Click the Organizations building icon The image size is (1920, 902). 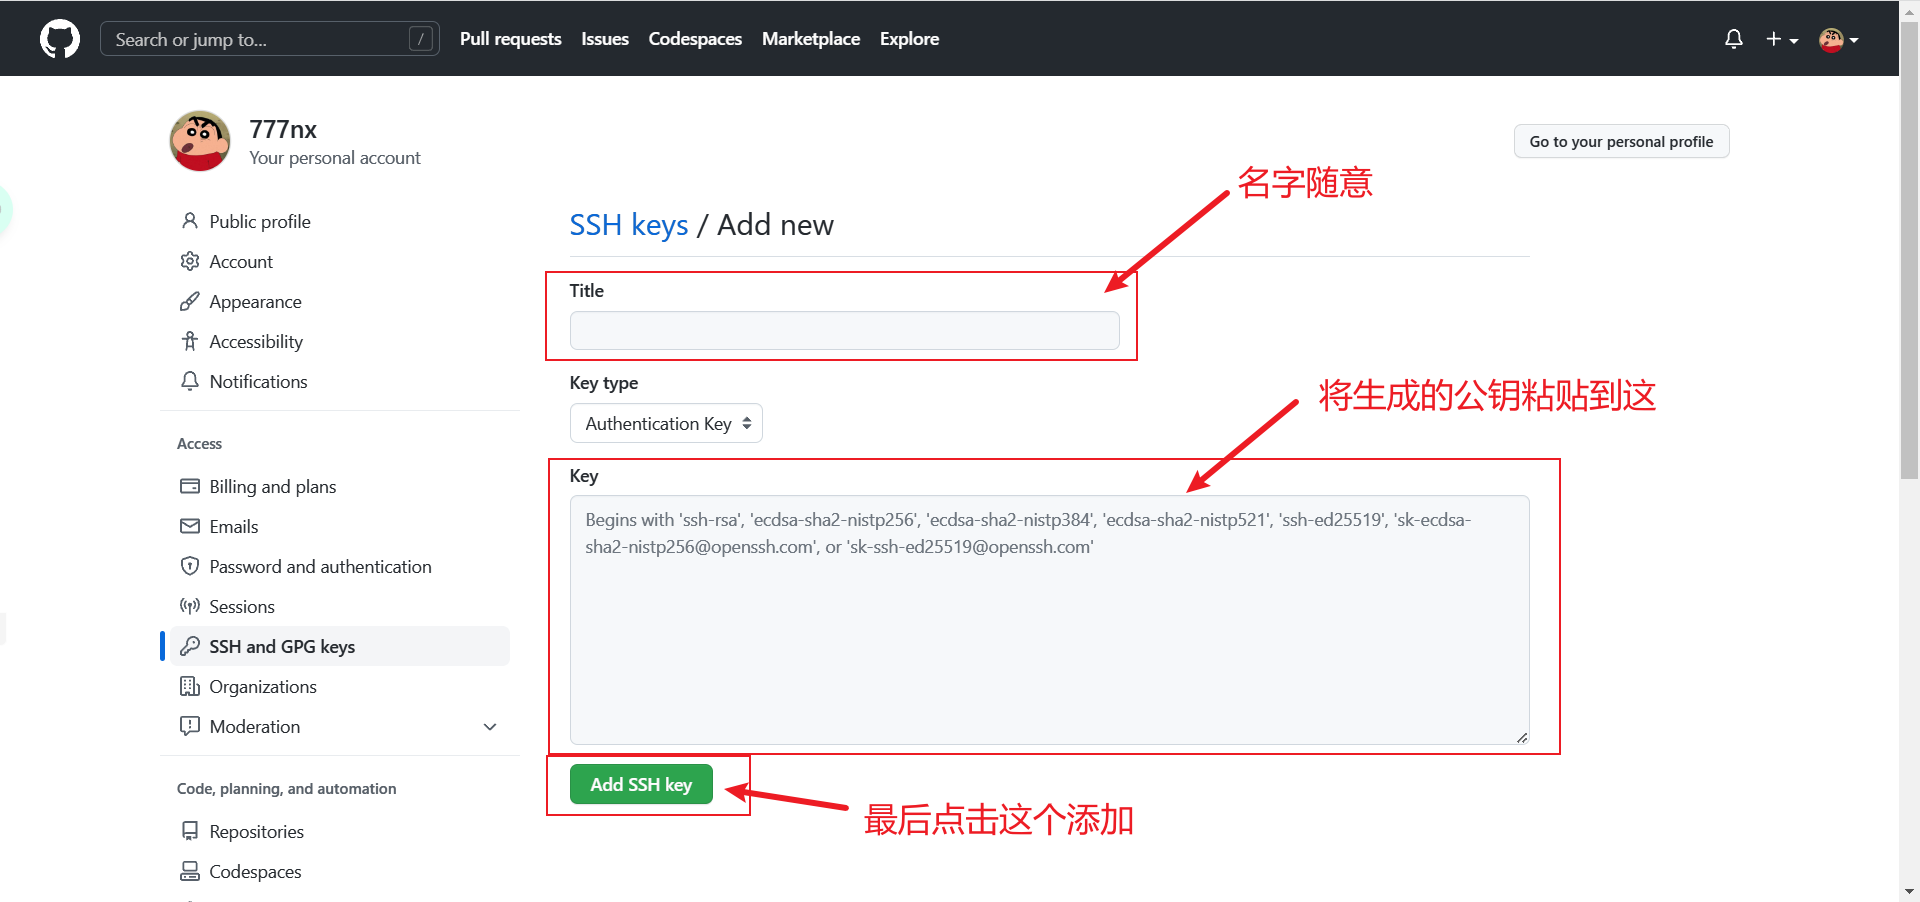(x=190, y=686)
